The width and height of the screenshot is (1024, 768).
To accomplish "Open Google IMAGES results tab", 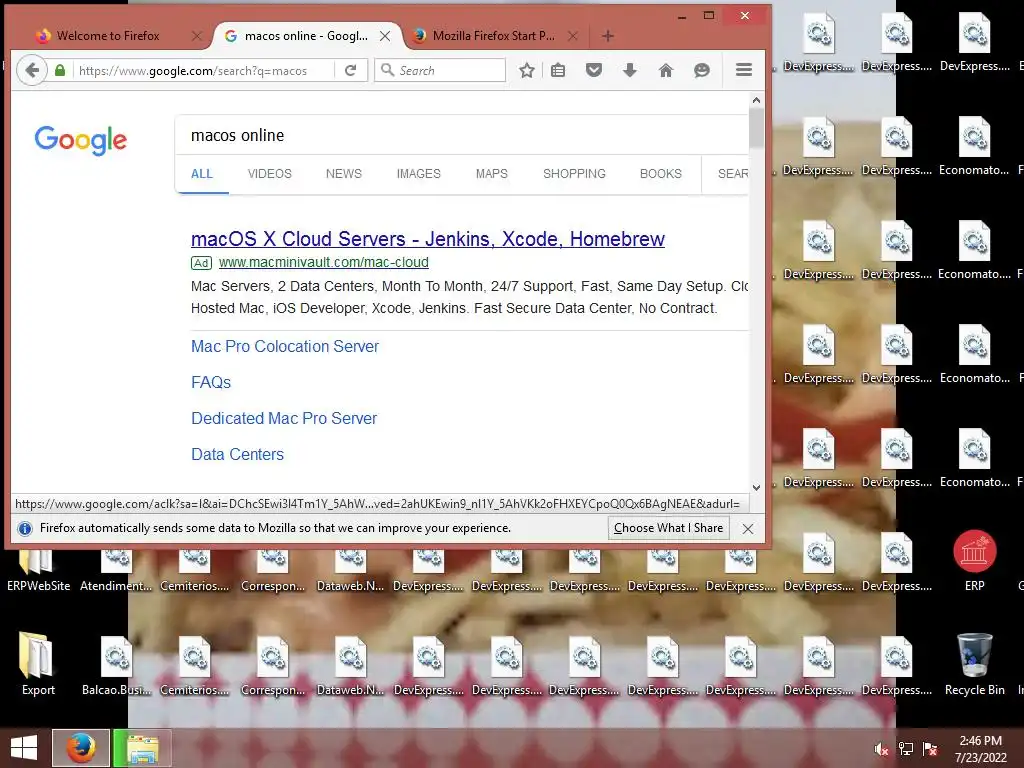I will click(x=419, y=174).
